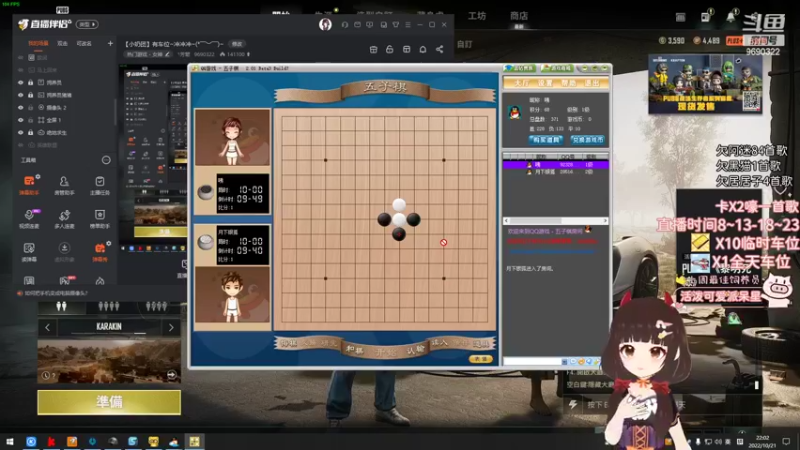Open the 榜单助手 tool
Screen dimensions: 800x450
[x=99, y=218]
